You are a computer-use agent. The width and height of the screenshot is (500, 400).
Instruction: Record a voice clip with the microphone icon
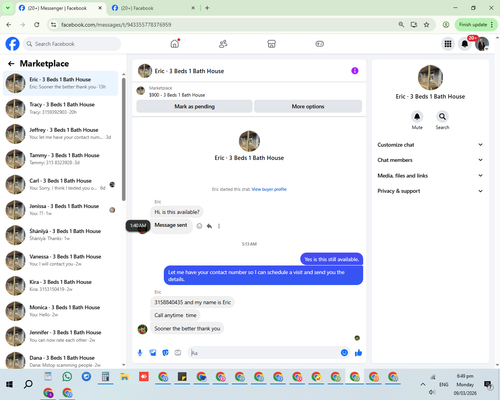[x=140, y=353]
